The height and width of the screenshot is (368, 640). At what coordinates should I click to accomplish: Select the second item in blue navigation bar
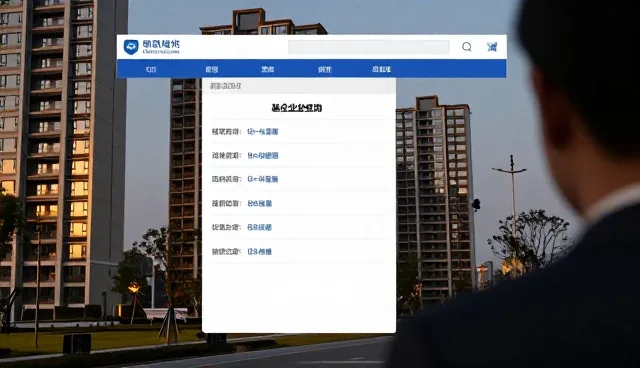tap(211, 69)
